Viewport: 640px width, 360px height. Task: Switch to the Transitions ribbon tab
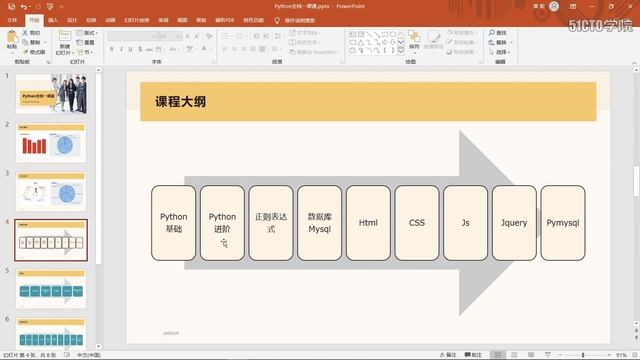tap(91, 20)
